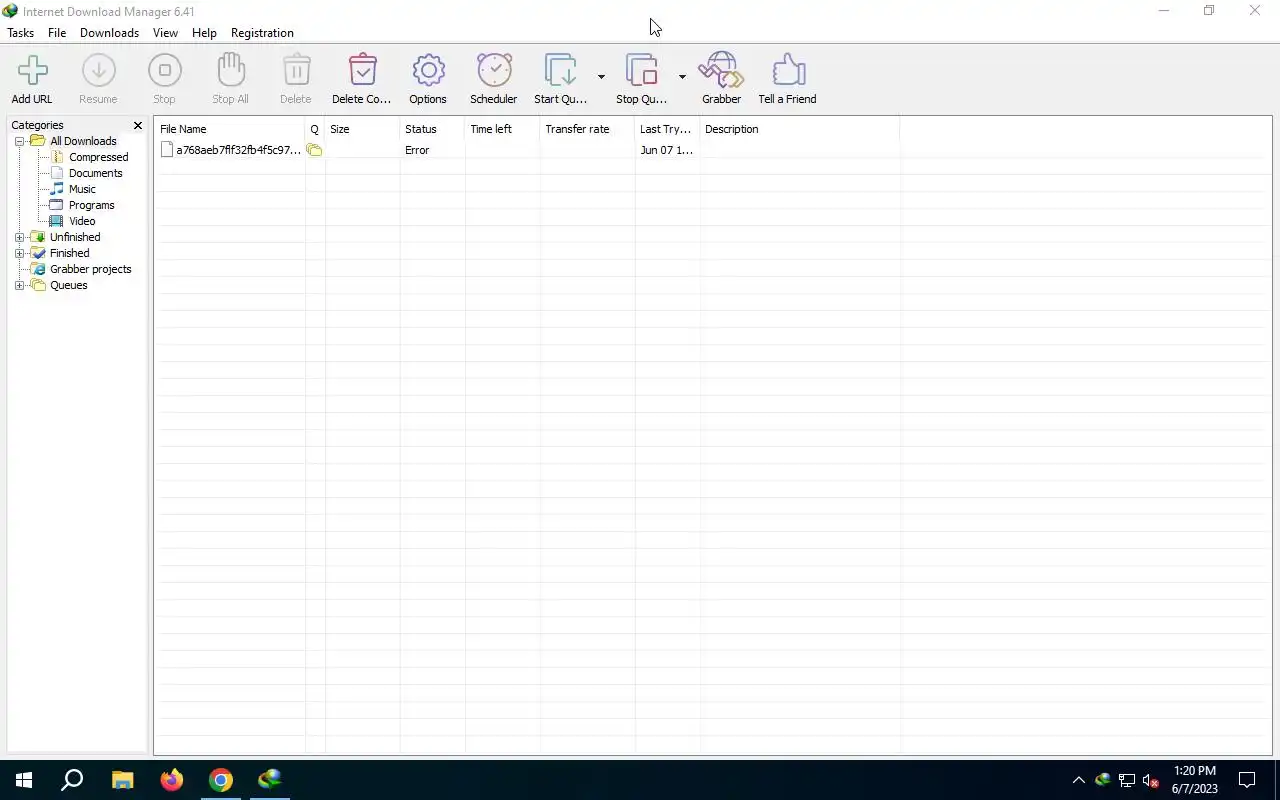The image size is (1280, 800).
Task: Open the Help menu
Action: pos(204,33)
